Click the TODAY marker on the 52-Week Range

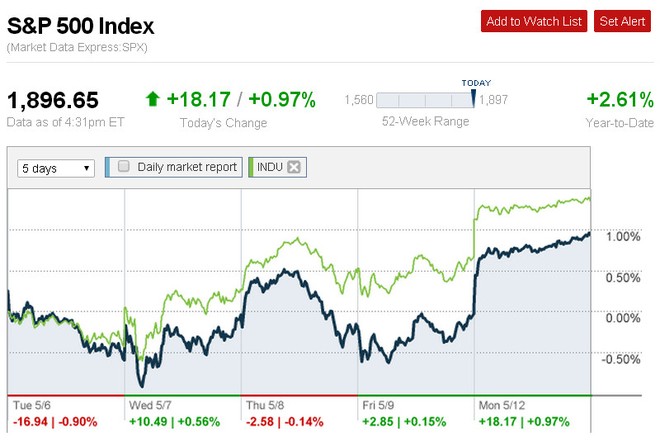coord(474,83)
